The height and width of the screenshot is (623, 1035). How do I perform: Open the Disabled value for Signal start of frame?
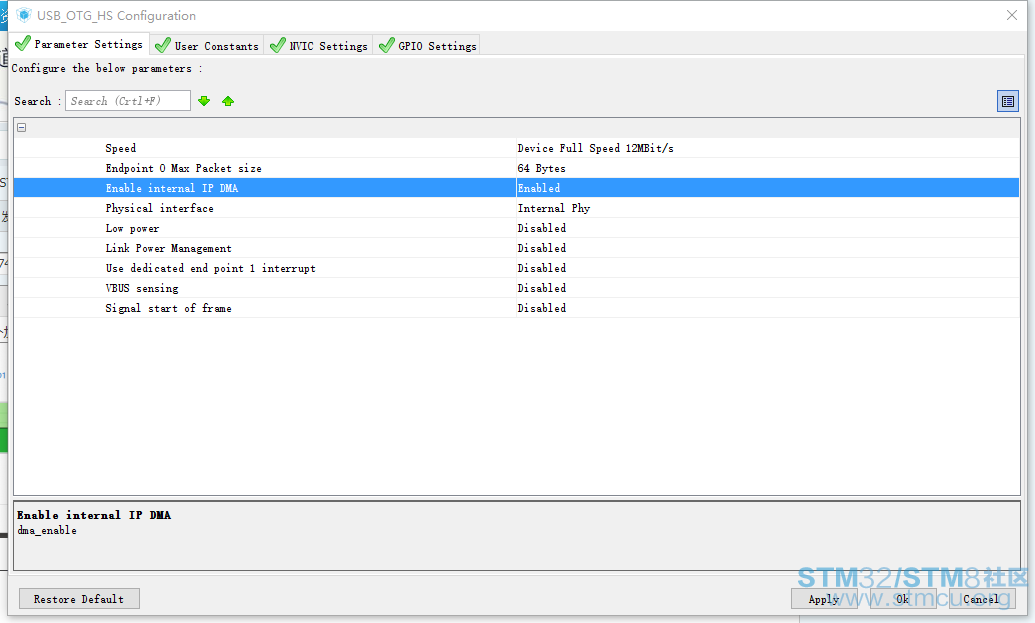tap(767, 308)
